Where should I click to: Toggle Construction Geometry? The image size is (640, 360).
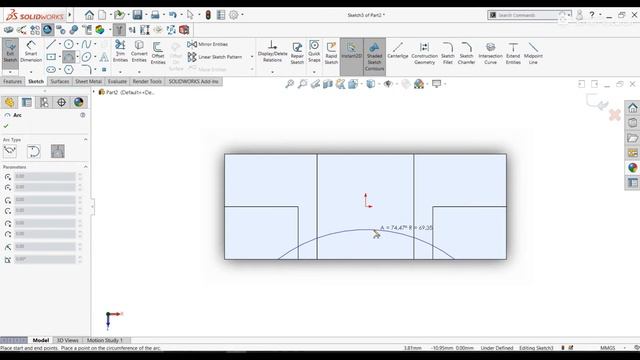tap(424, 53)
